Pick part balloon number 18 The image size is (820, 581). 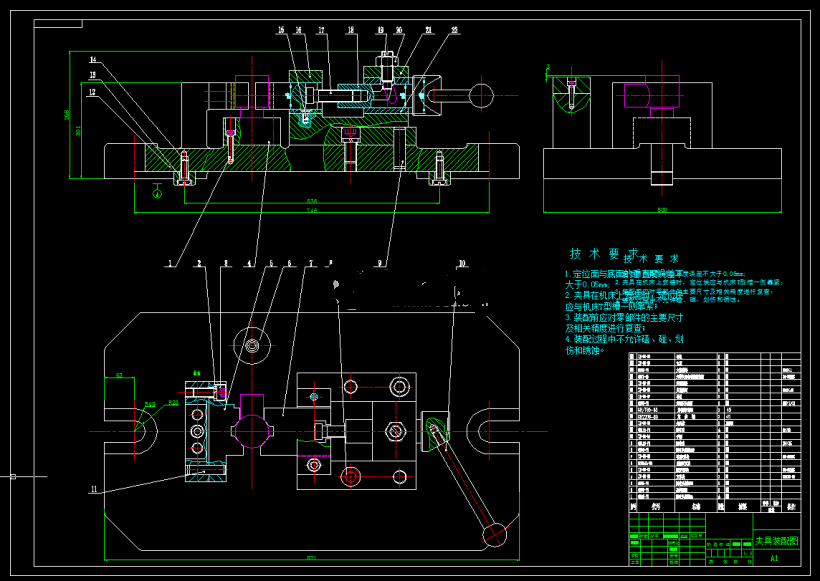351,30
